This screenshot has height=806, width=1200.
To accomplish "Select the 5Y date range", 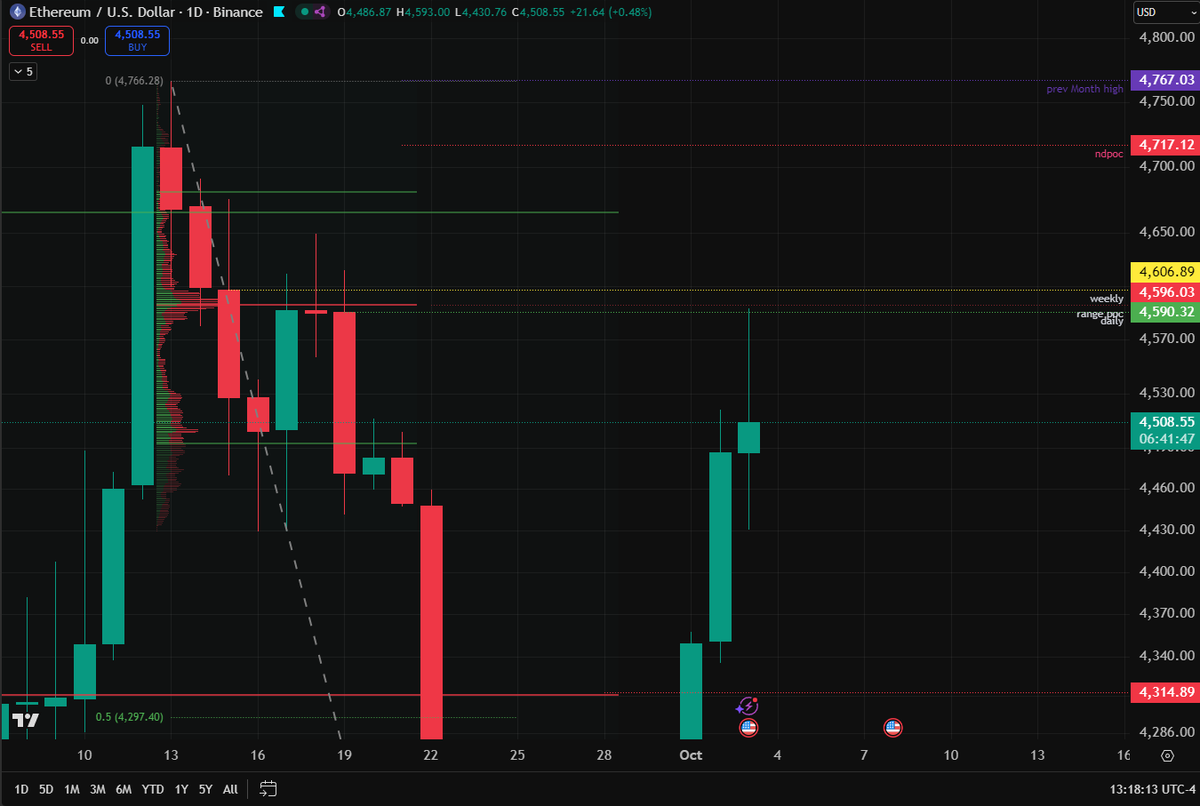I will point(205,789).
